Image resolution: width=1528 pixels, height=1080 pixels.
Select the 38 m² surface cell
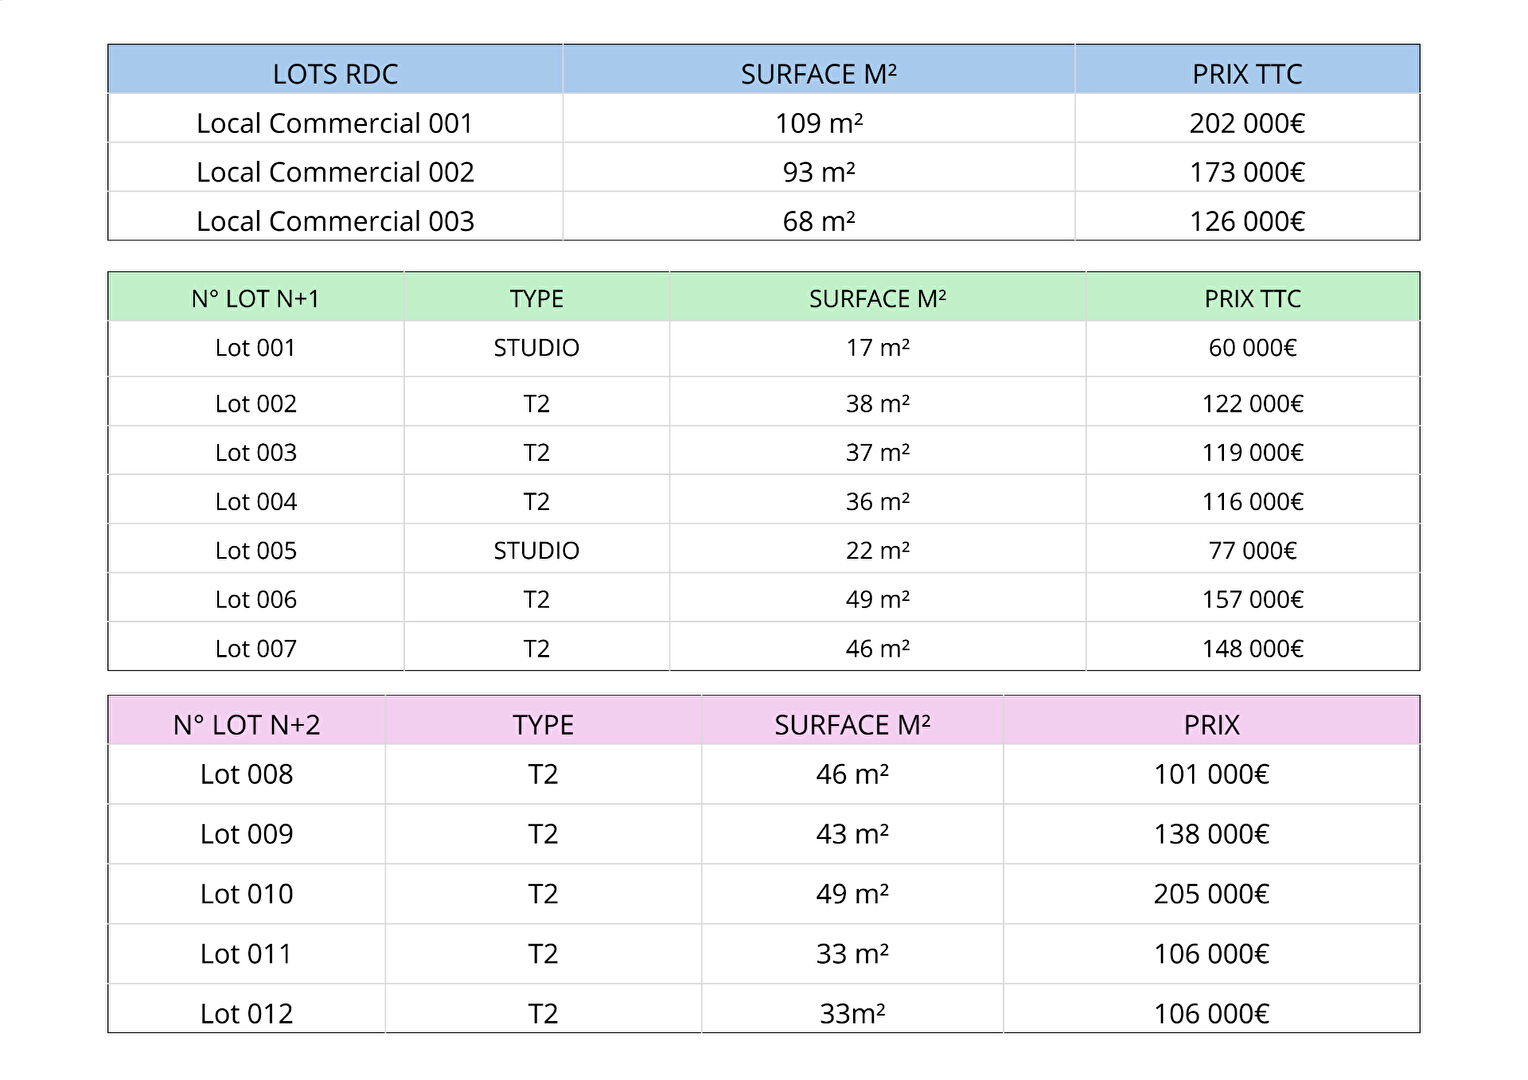click(x=877, y=404)
